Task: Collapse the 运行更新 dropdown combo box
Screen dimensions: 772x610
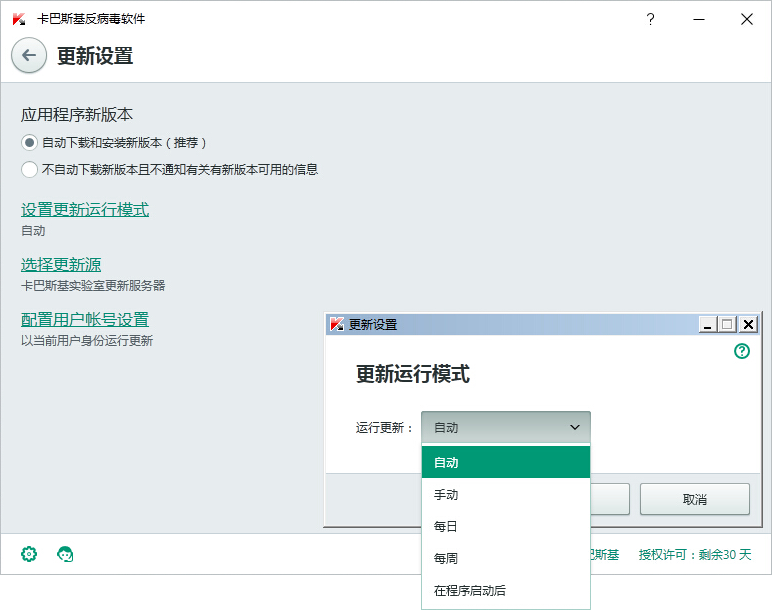Action: (x=506, y=427)
